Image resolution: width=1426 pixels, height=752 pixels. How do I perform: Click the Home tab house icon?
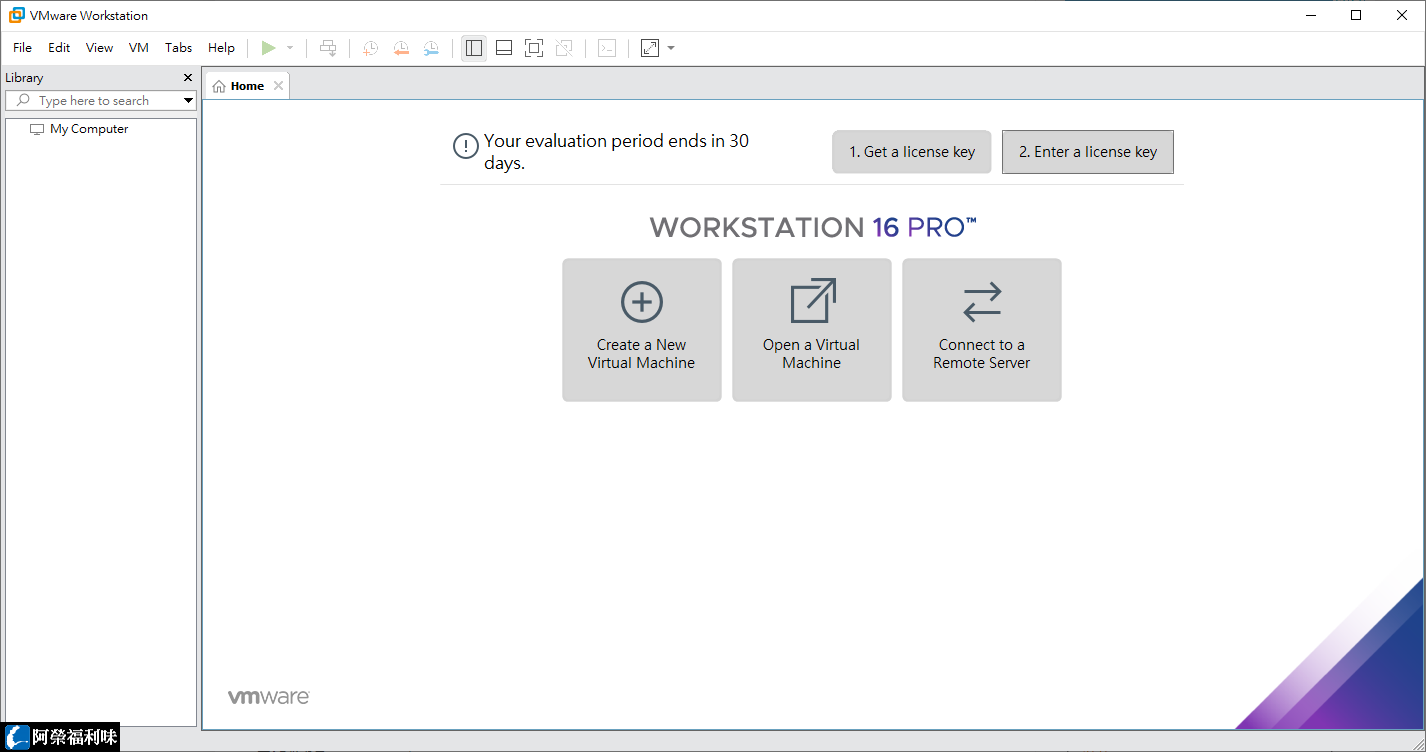click(220, 85)
